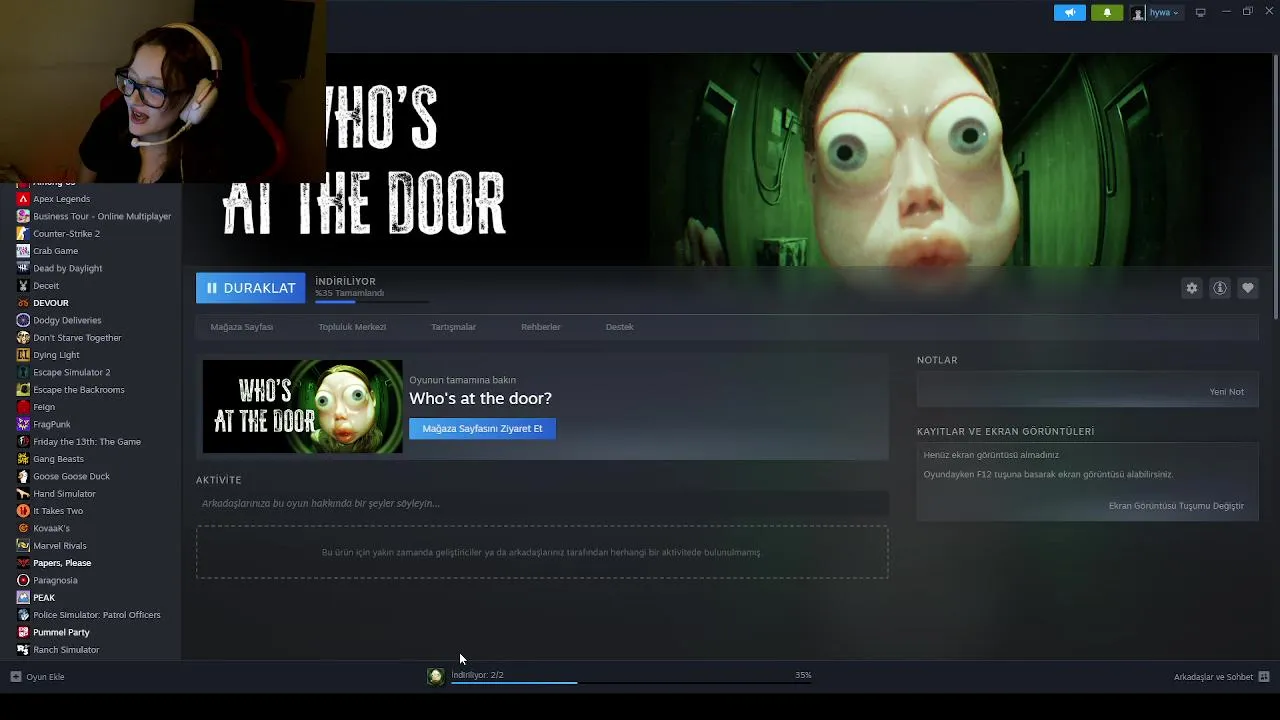Image resolution: width=1280 pixels, height=720 pixels.
Task: Click the Feign game icon
Action: tap(23, 407)
